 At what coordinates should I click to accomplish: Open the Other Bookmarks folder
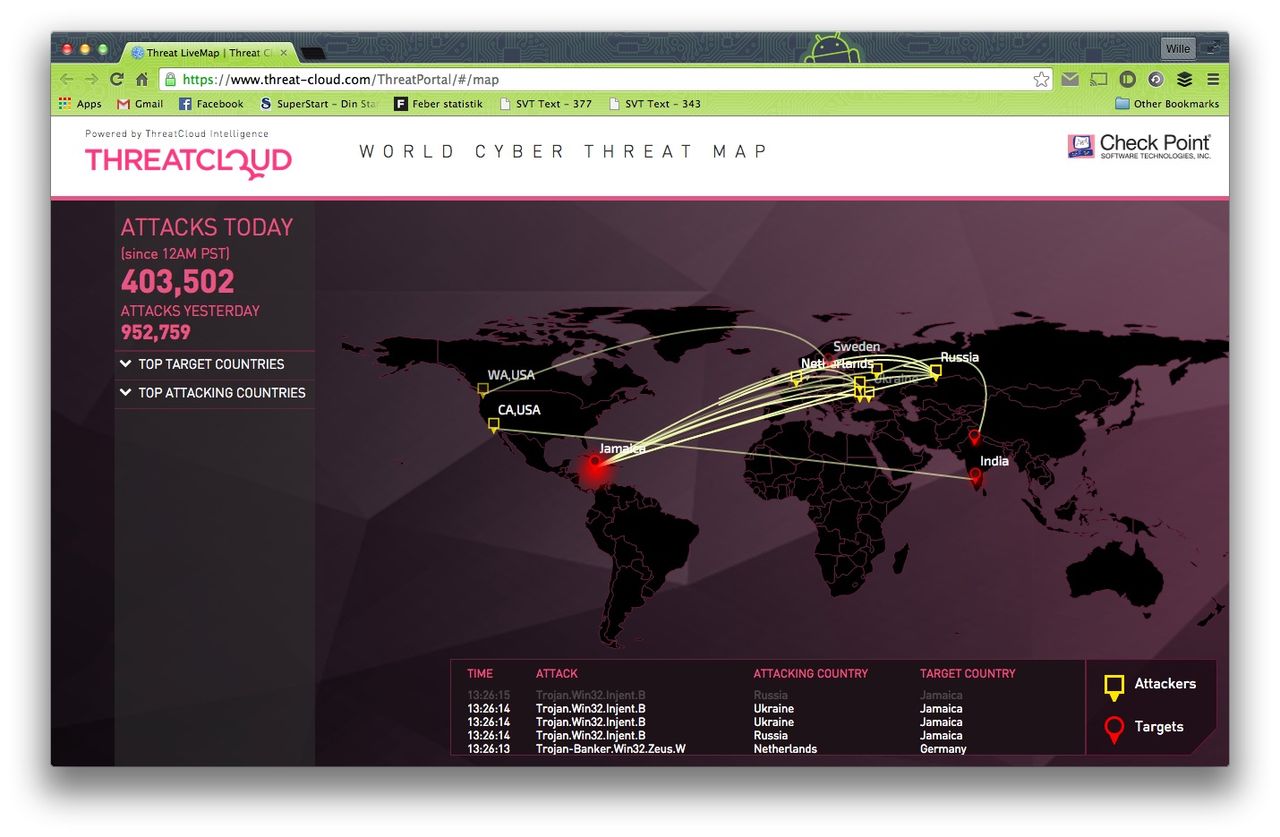(1167, 104)
